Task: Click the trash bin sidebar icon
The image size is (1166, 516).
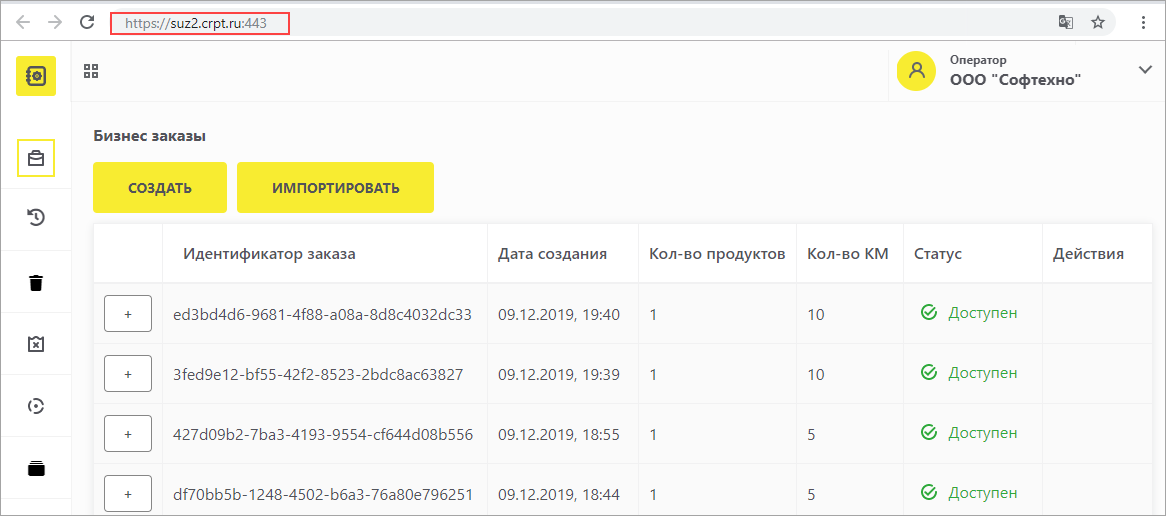Action: point(36,282)
